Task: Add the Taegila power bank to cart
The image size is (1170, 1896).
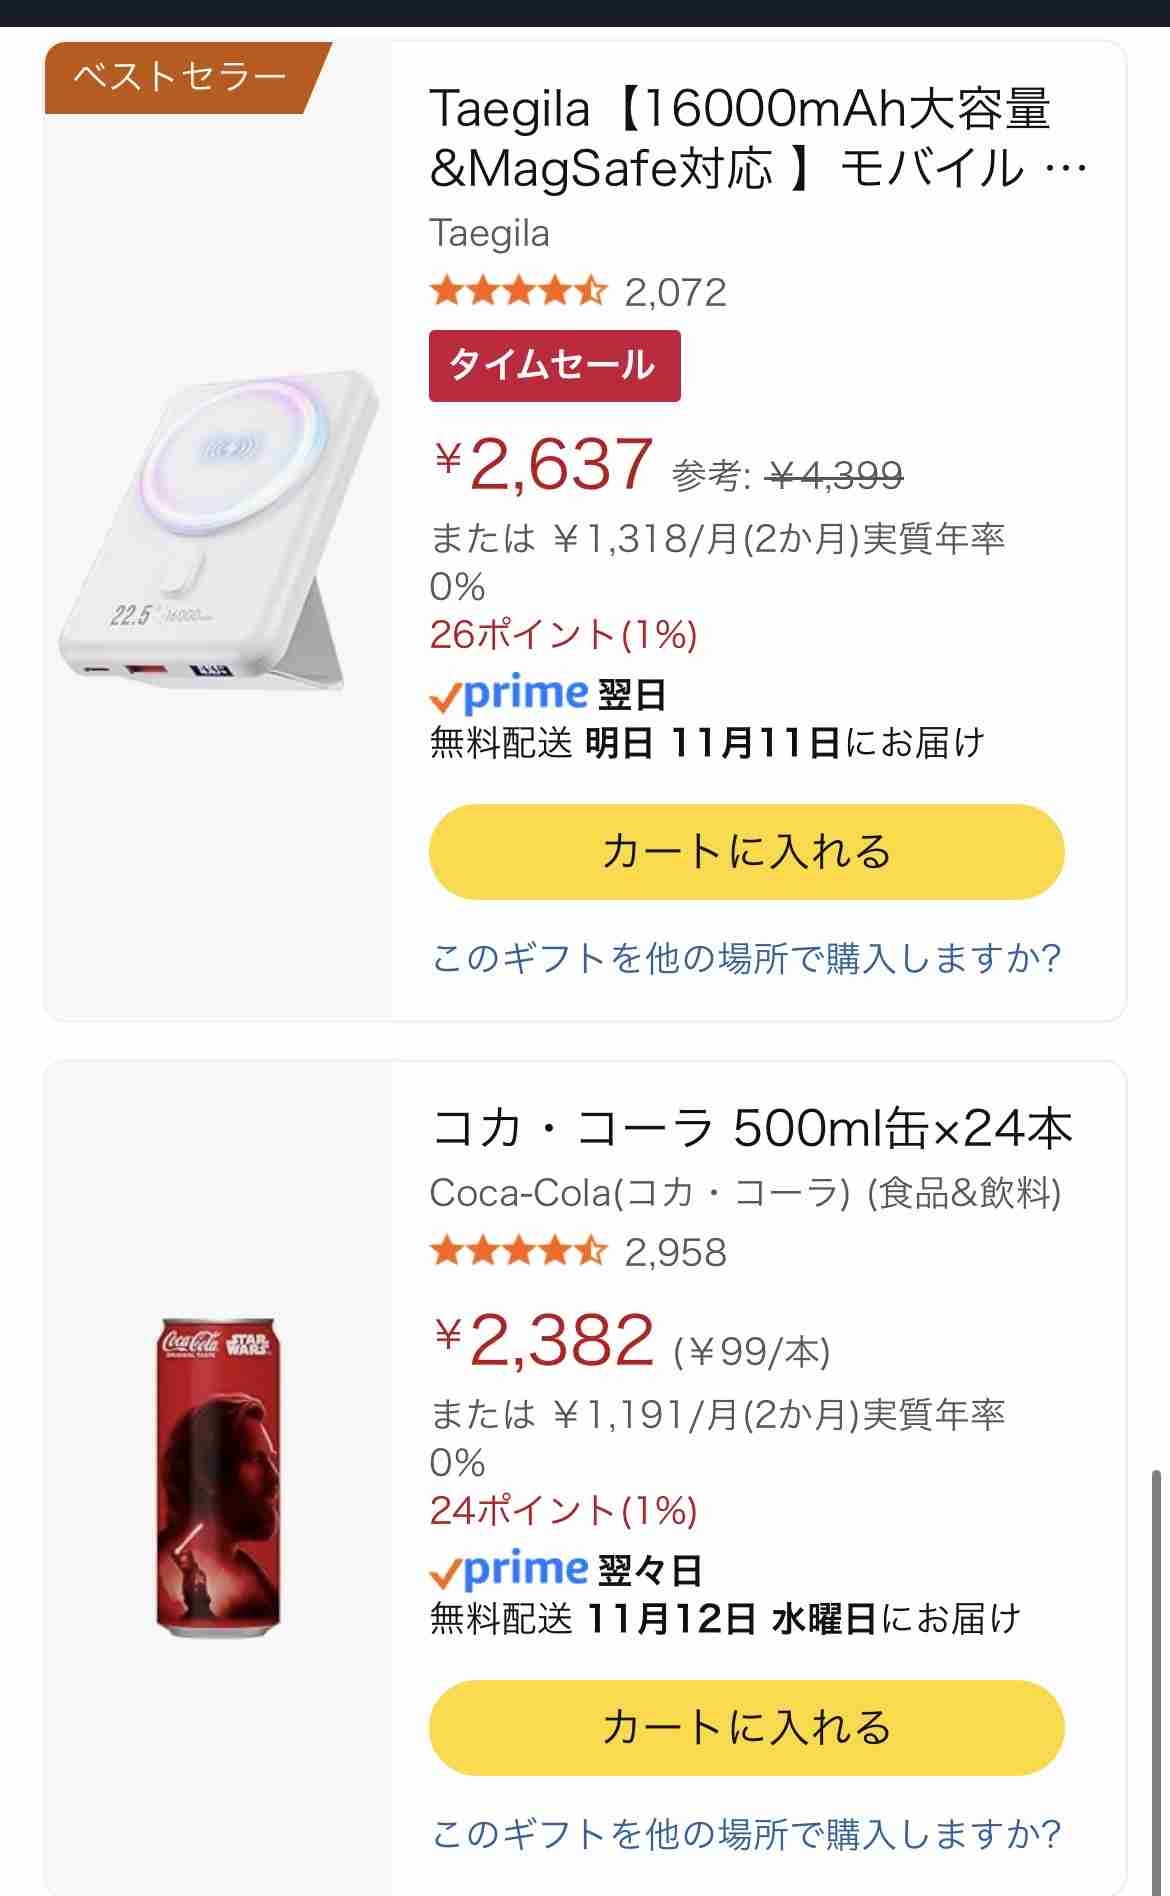Action: pyautogui.click(x=746, y=852)
